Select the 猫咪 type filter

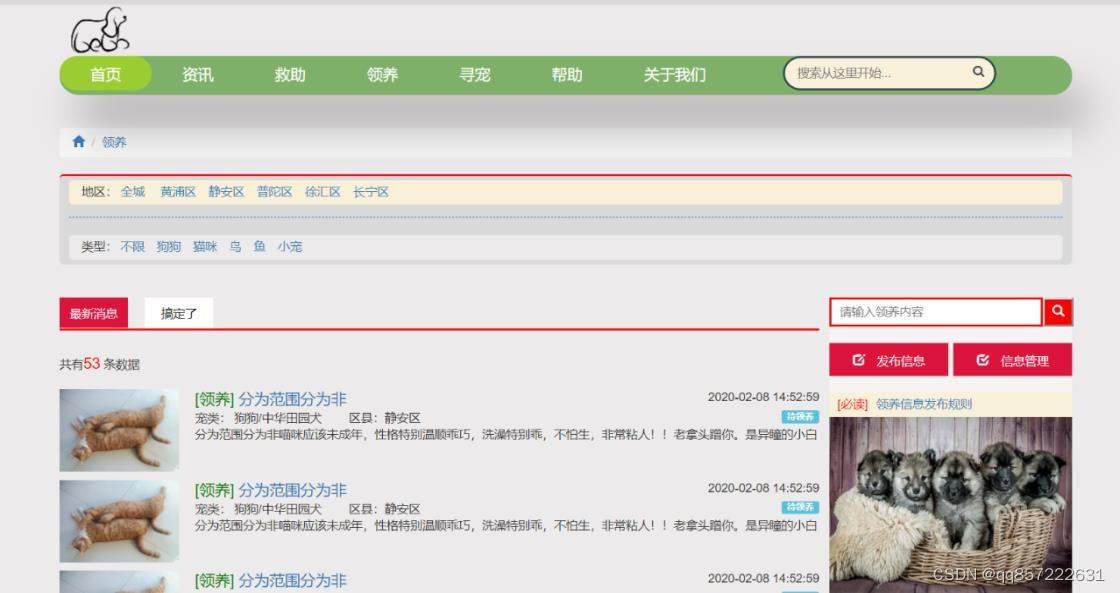pyautogui.click(x=205, y=246)
